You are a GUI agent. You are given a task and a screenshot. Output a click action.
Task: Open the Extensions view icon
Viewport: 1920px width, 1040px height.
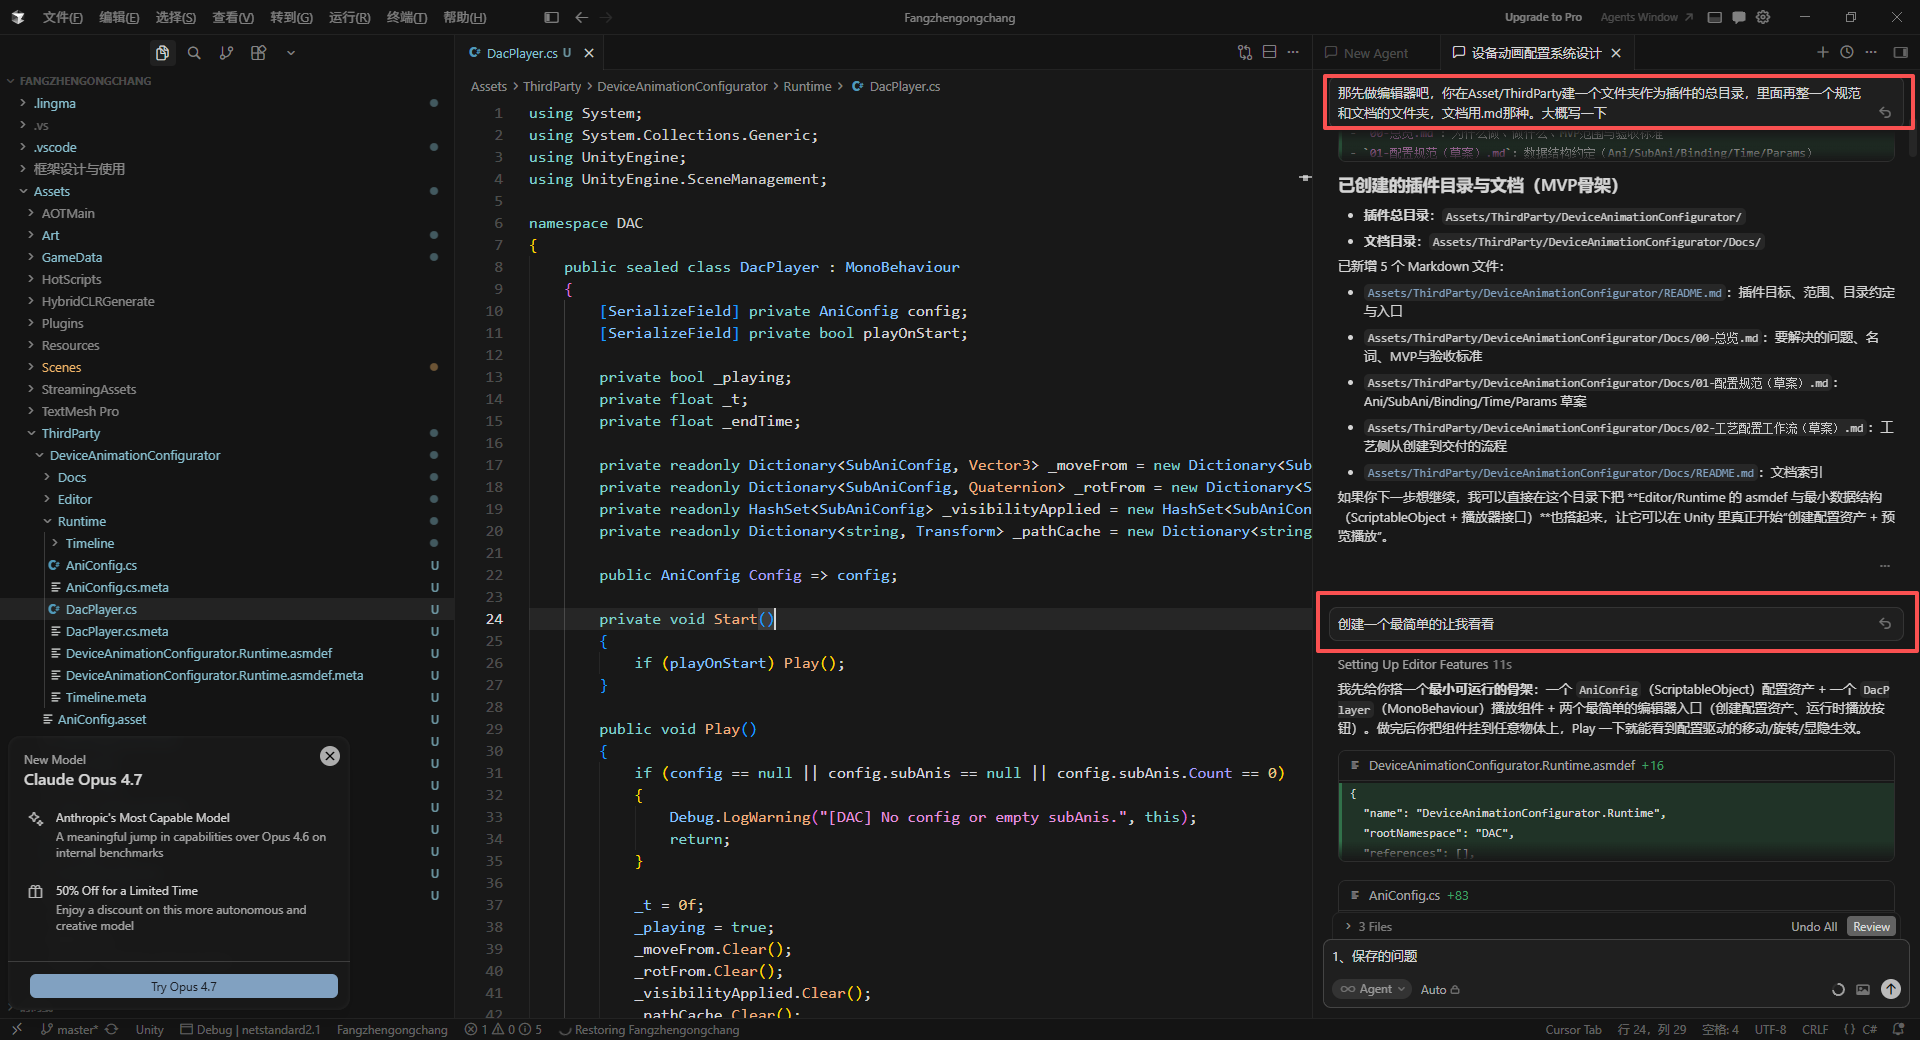pos(258,53)
